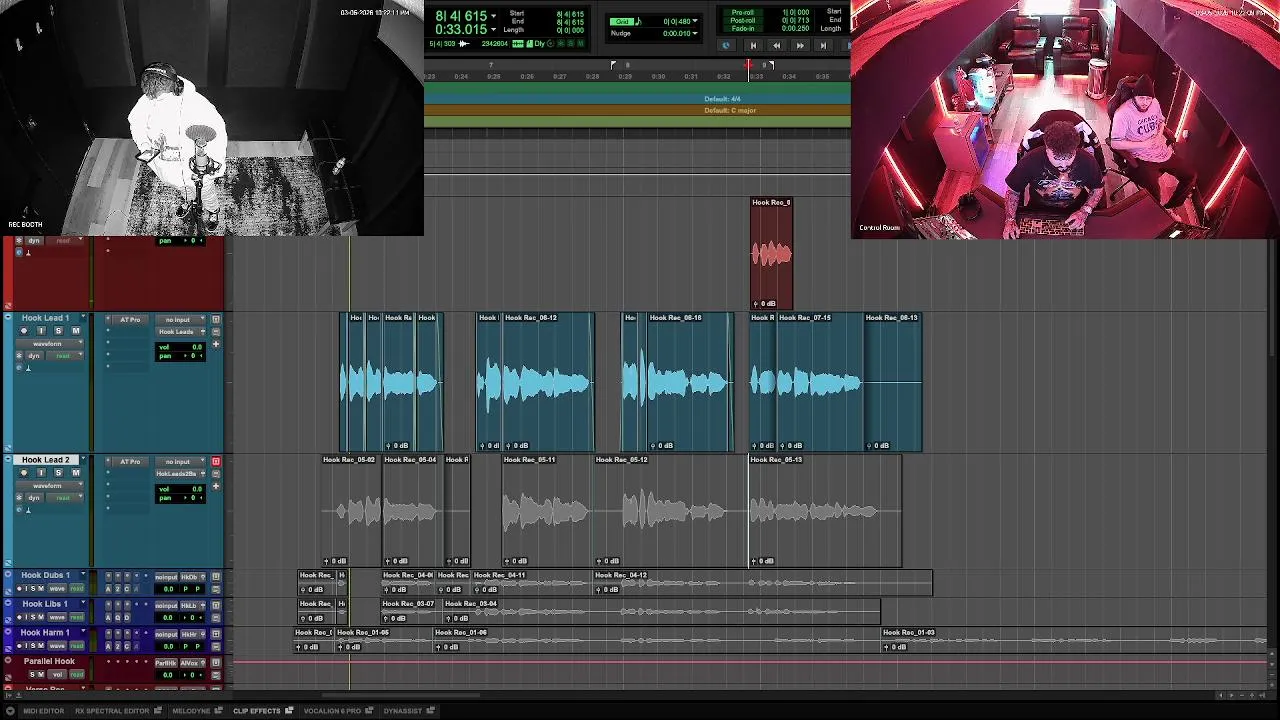Open Hook Lead 1 playlist selector arrow

pos(83,317)
